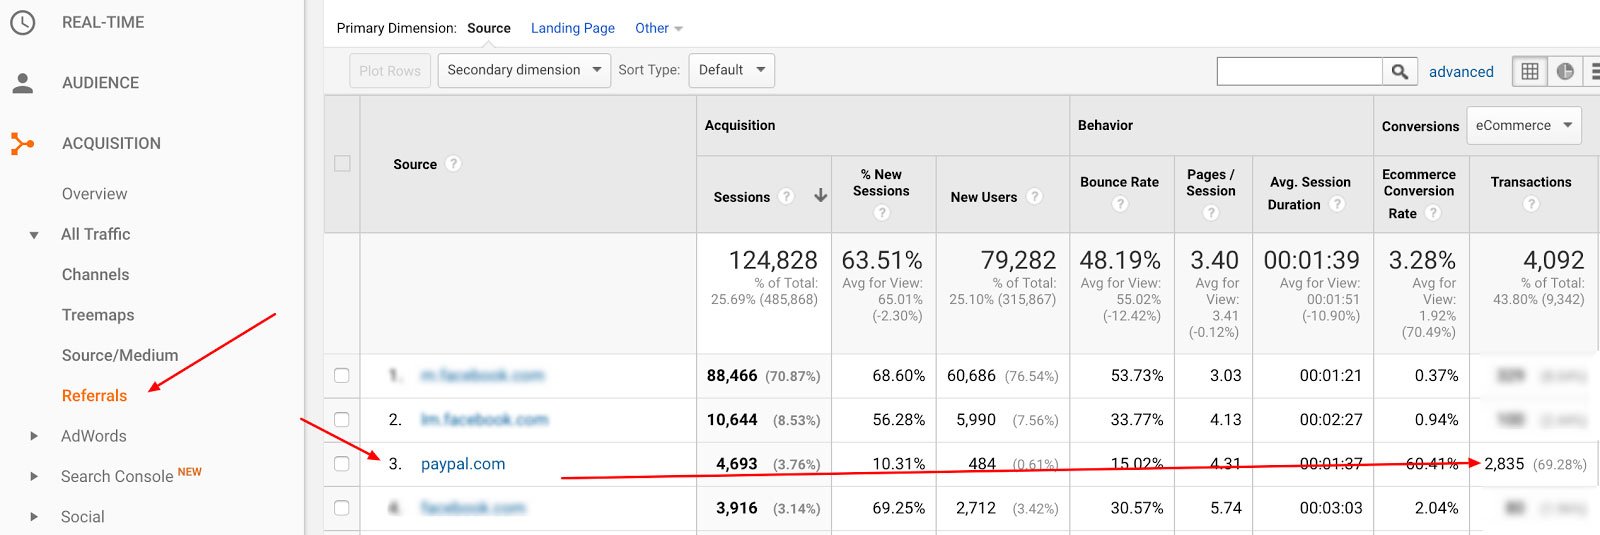Image resolution: width=1600 pixels, height=535 pixels.
Task: Open help icon next to Sessions header
Action: click(x=786, y=196)
